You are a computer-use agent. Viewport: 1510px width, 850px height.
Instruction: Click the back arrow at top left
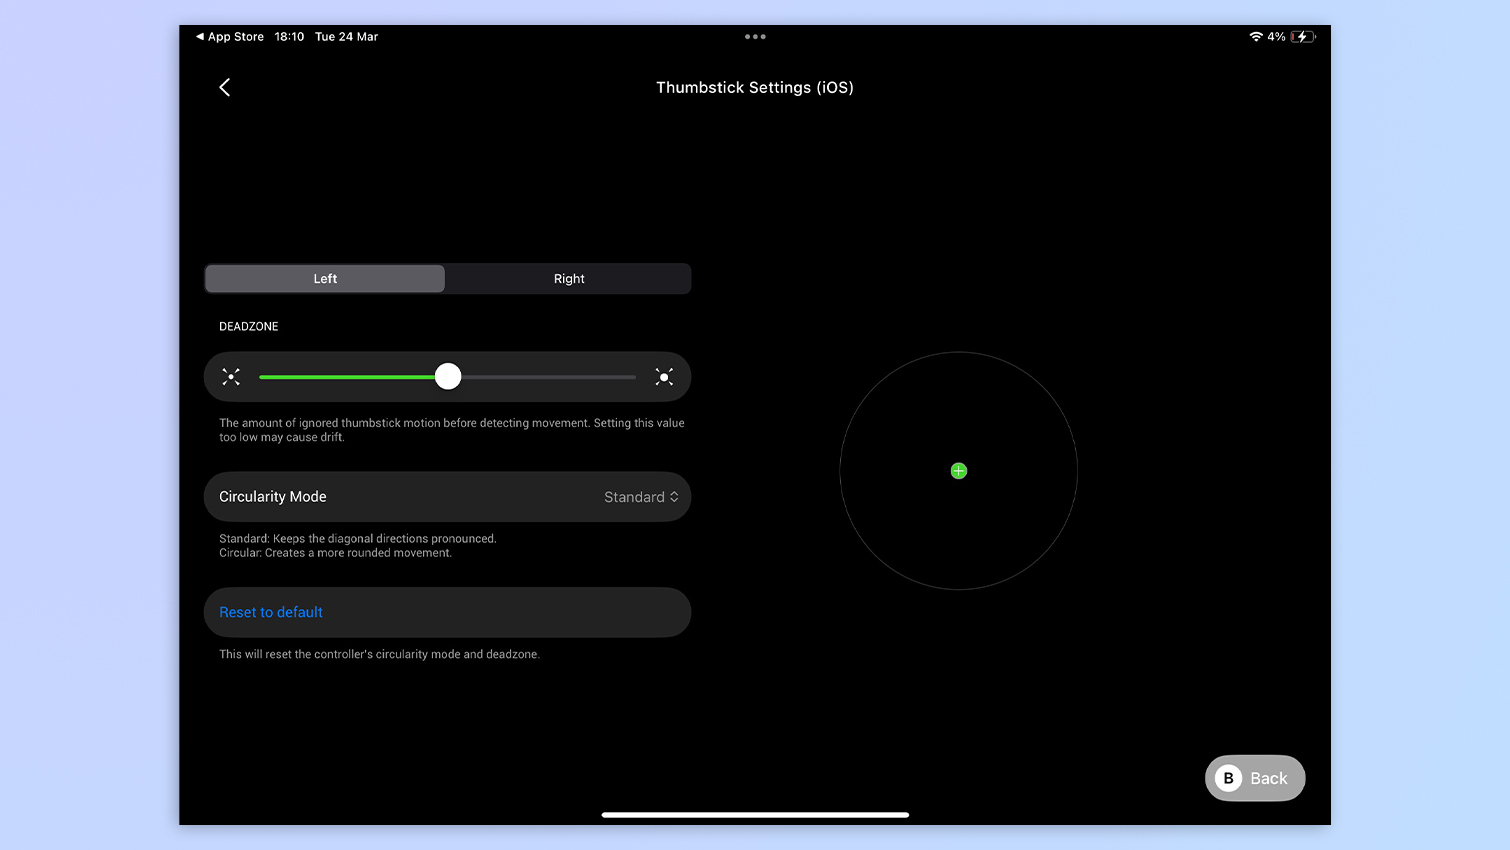point(224,87)
